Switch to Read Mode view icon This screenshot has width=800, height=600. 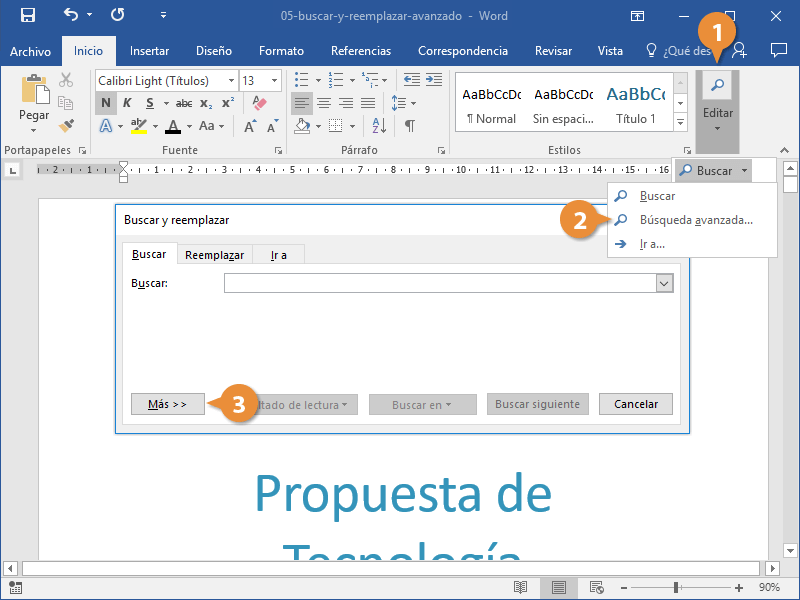520,587
